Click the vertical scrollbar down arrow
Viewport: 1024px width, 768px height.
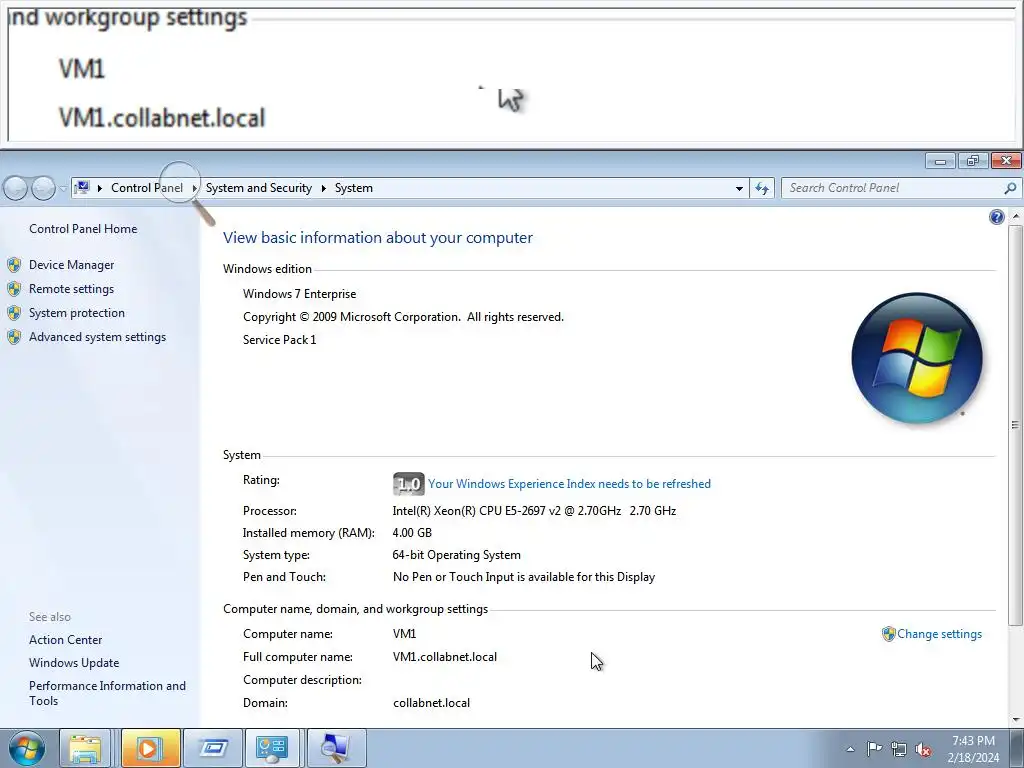pyautogui.click(x=1015, y=720)
